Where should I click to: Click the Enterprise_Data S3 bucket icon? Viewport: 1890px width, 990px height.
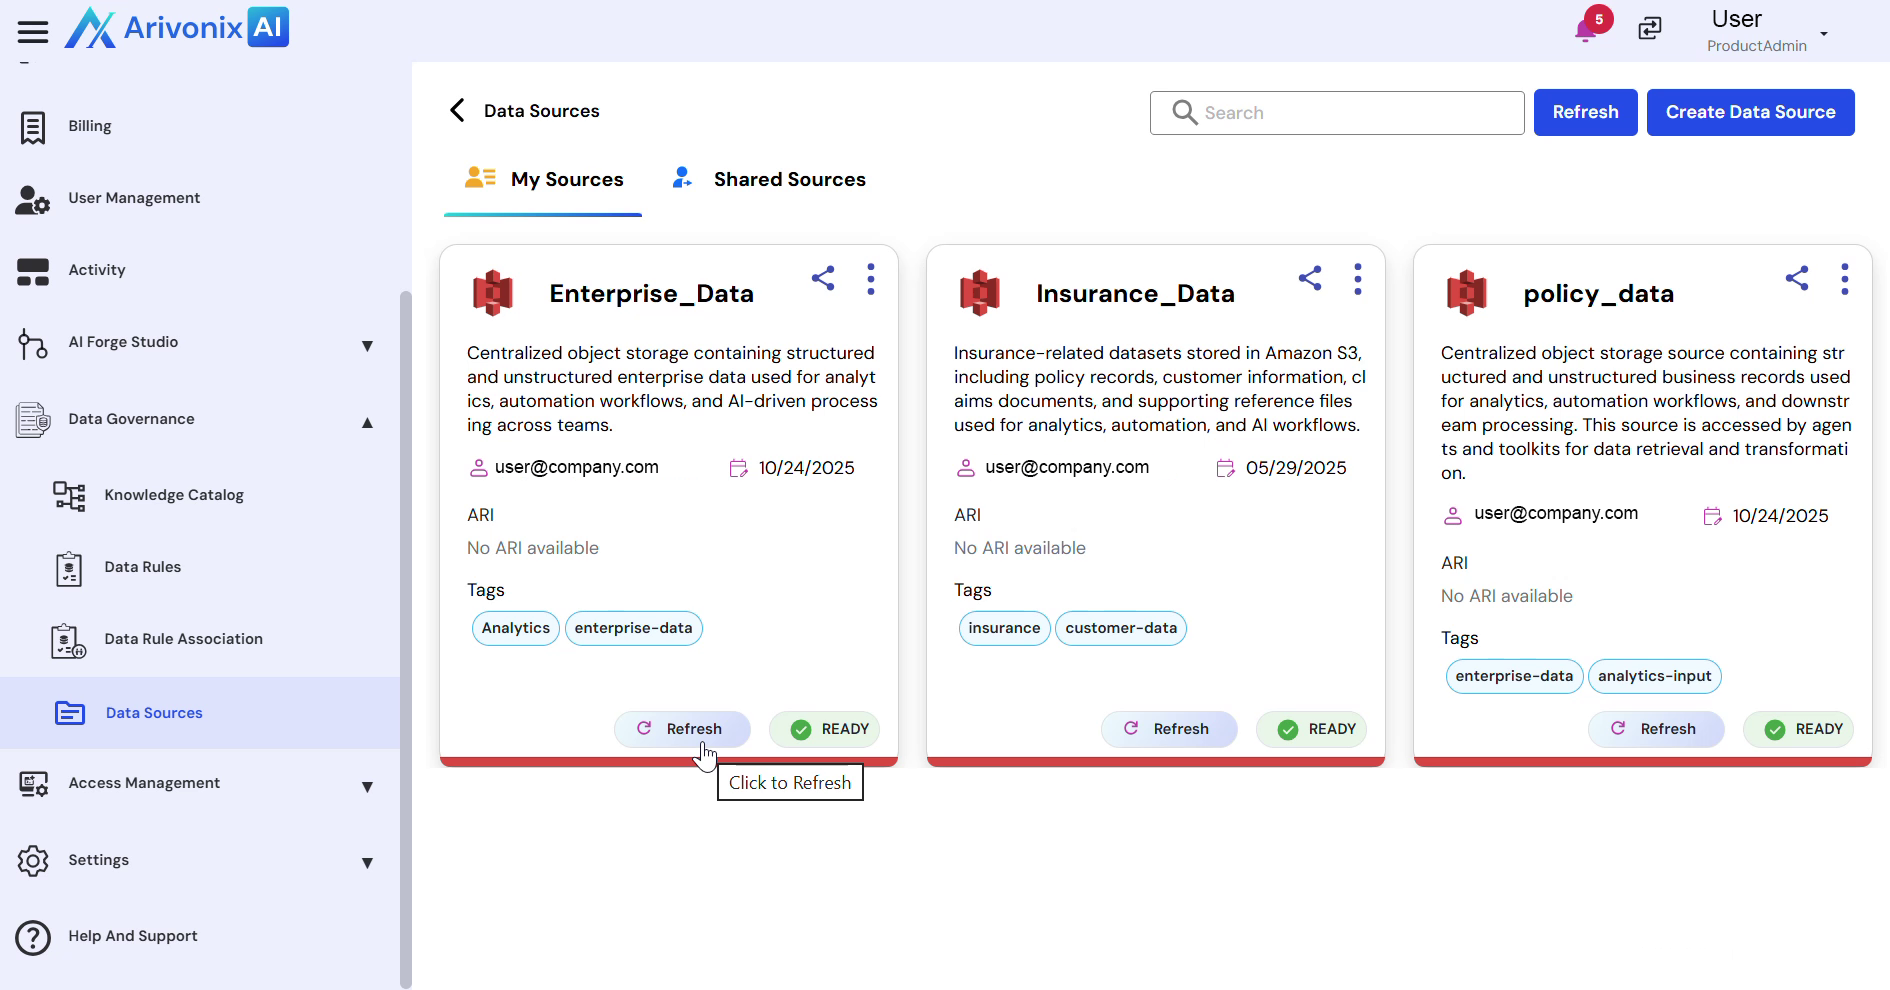[493, 293]
